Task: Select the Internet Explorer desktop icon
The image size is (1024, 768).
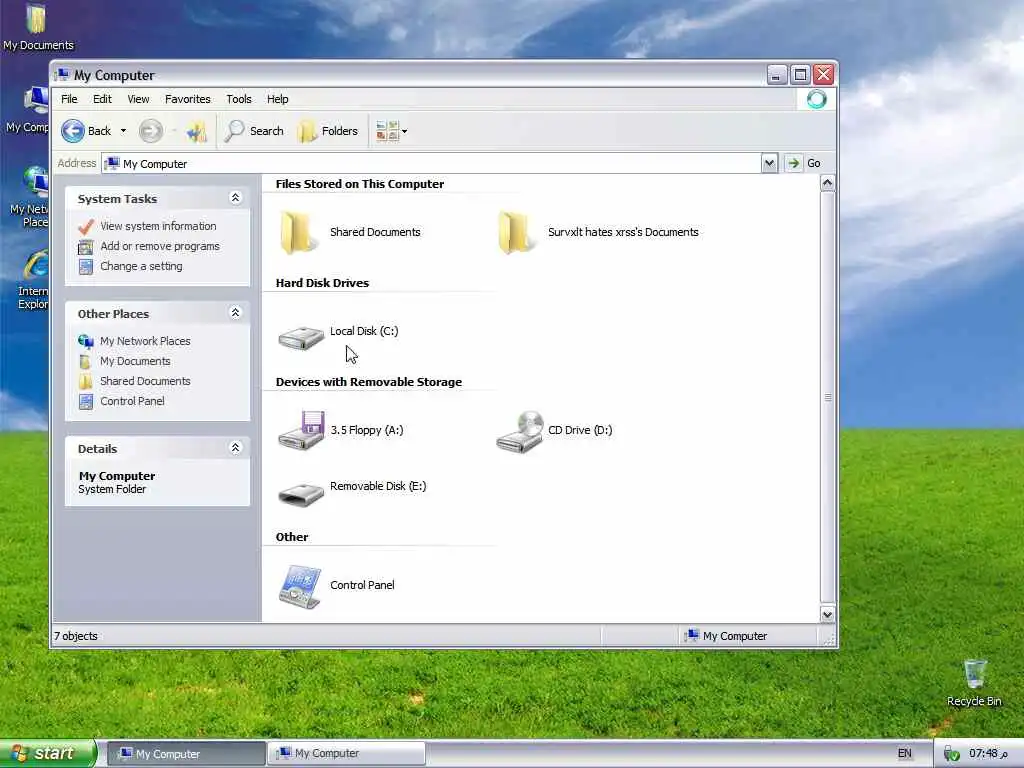Action: click(x=34, y=280)
